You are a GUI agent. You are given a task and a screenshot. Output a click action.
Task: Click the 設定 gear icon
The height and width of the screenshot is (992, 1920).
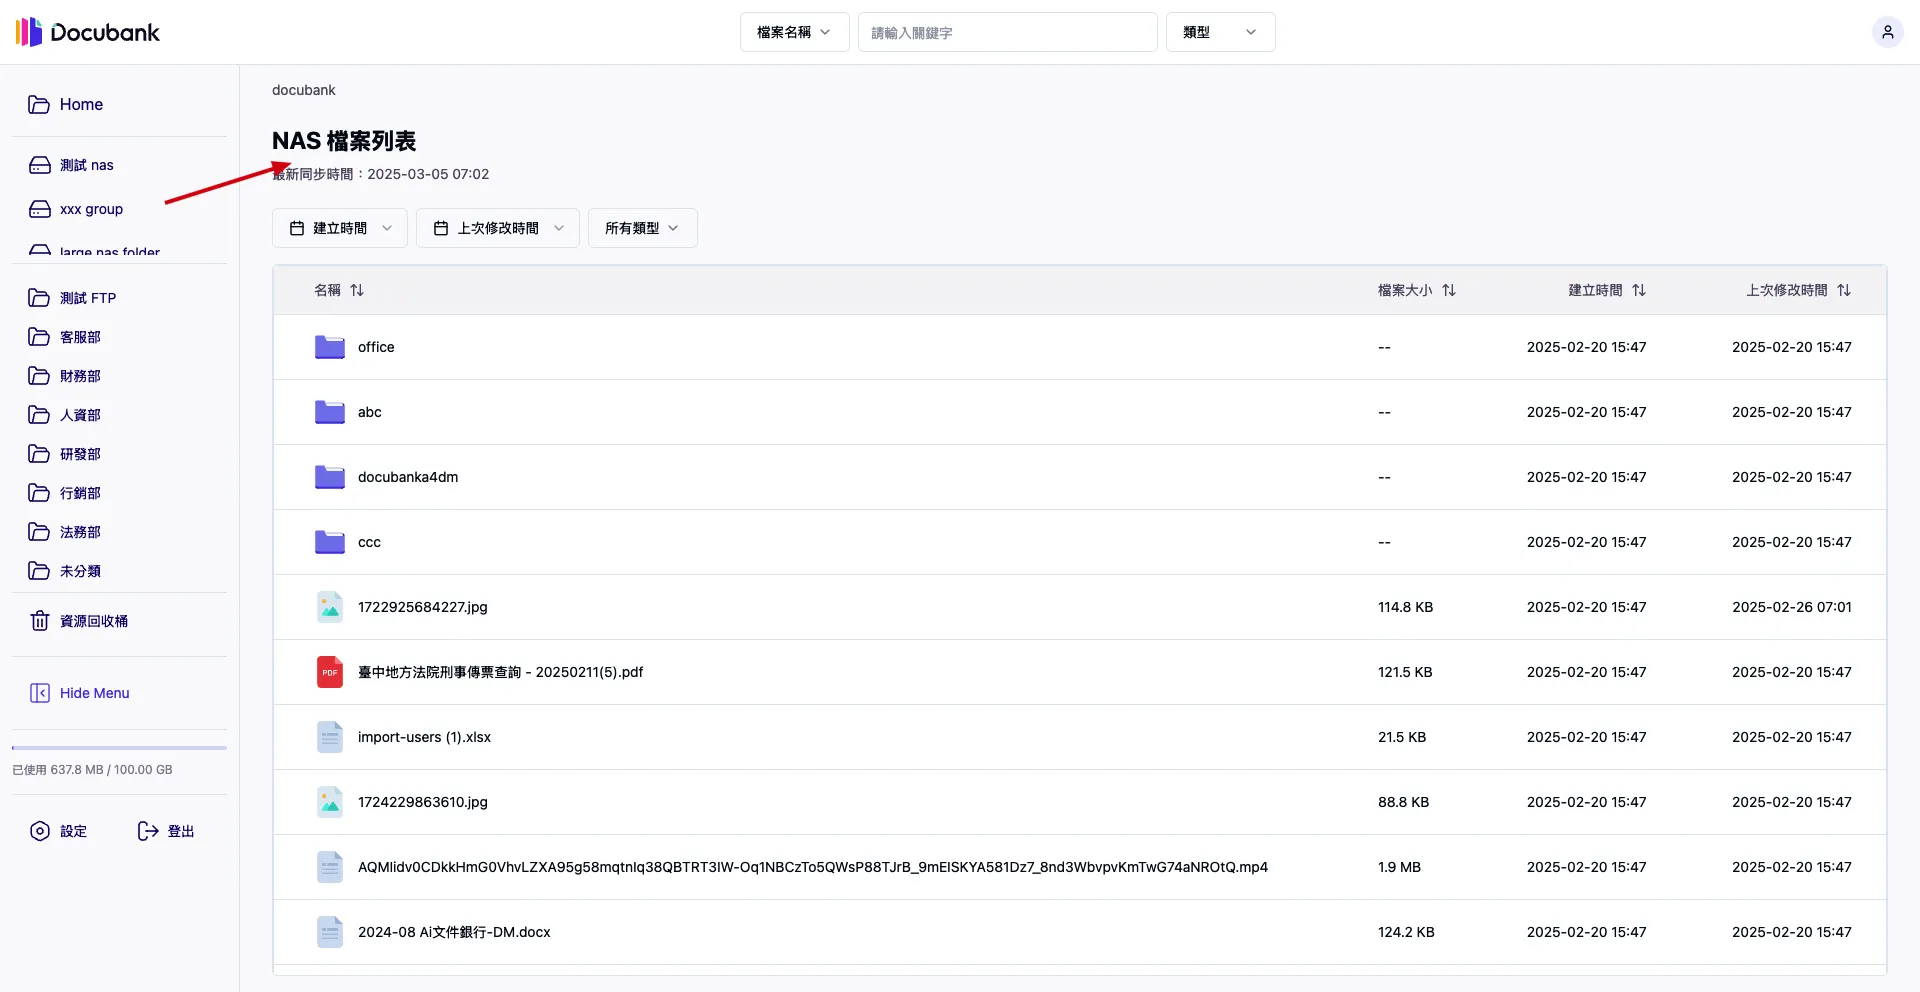tap(38, 831)
